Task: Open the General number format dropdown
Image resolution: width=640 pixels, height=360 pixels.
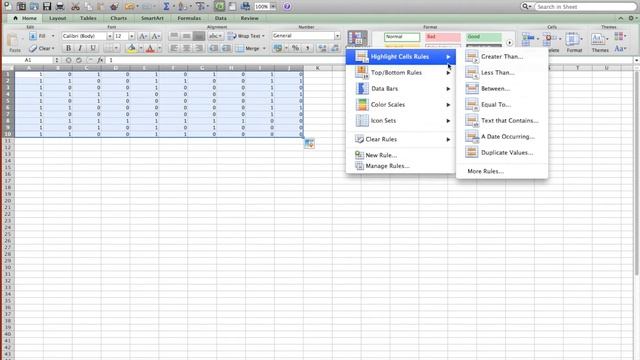Action: (337, 36)
